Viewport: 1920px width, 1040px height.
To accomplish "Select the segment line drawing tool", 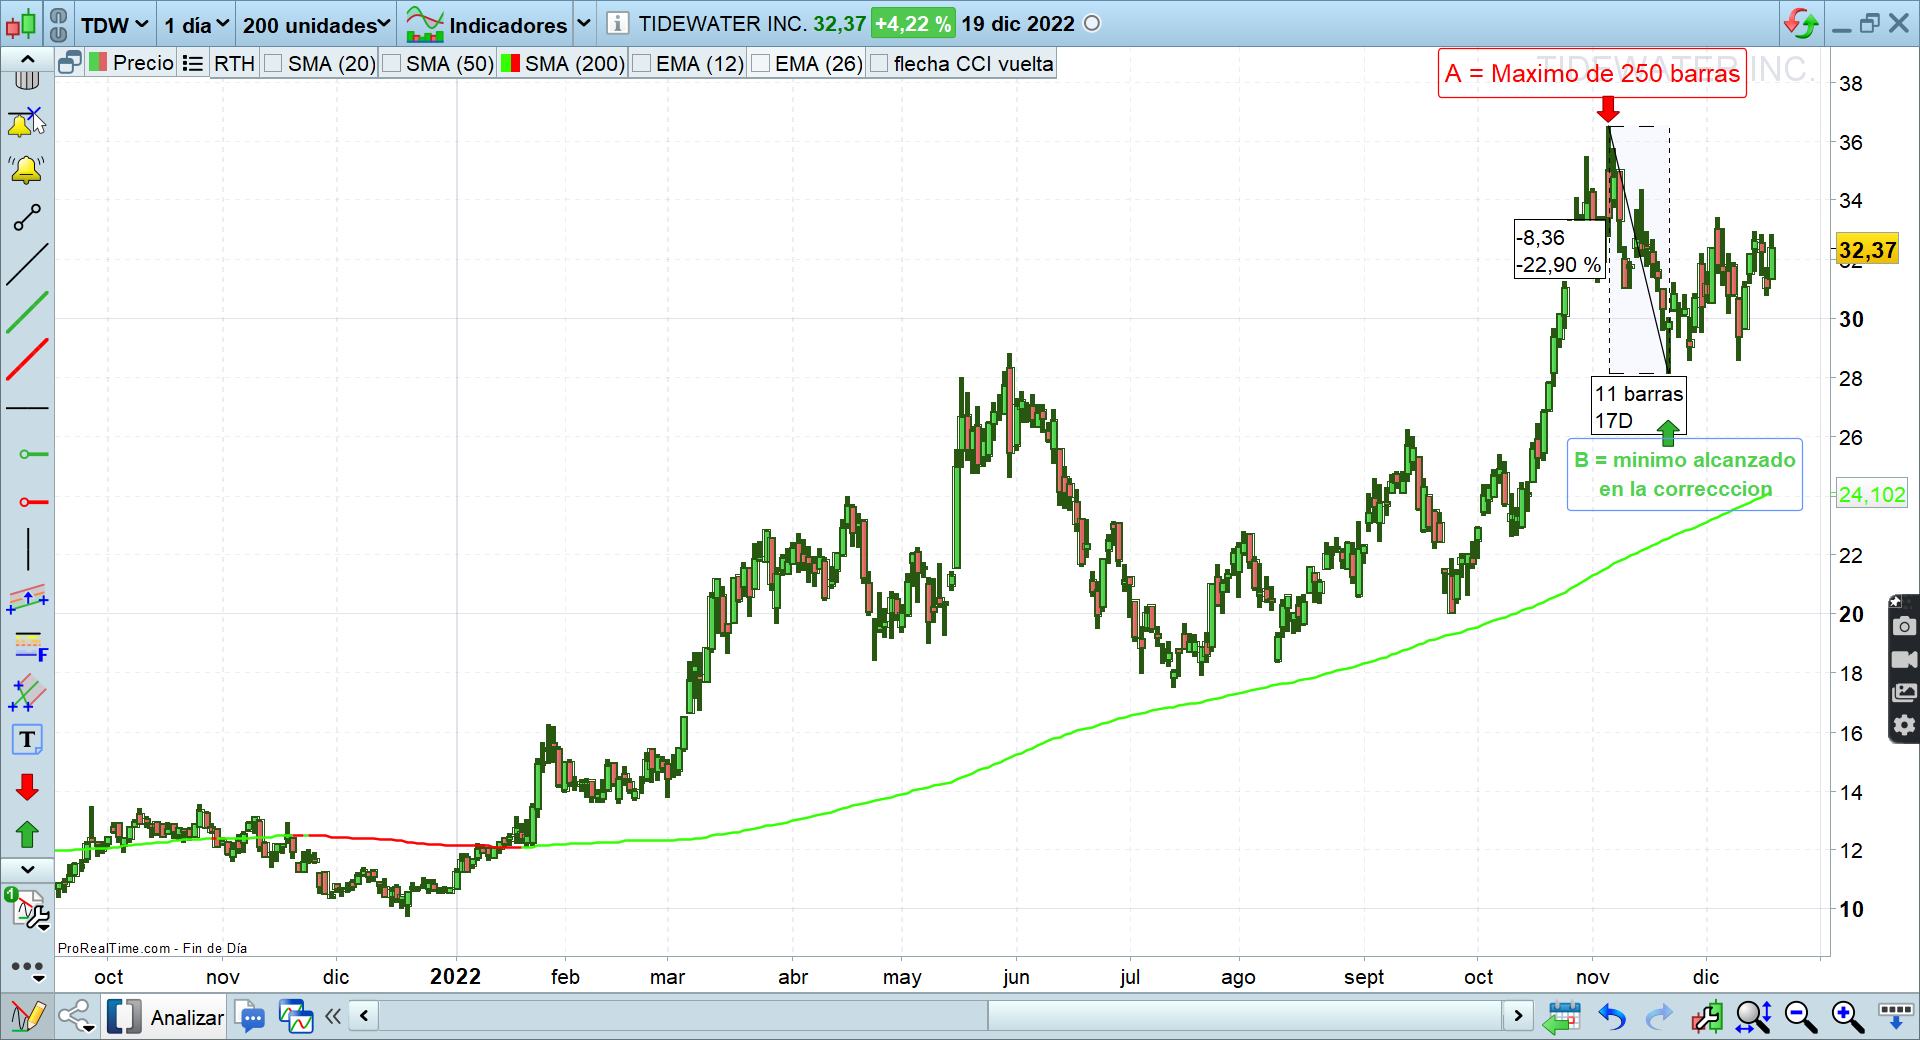I will 27,217.
